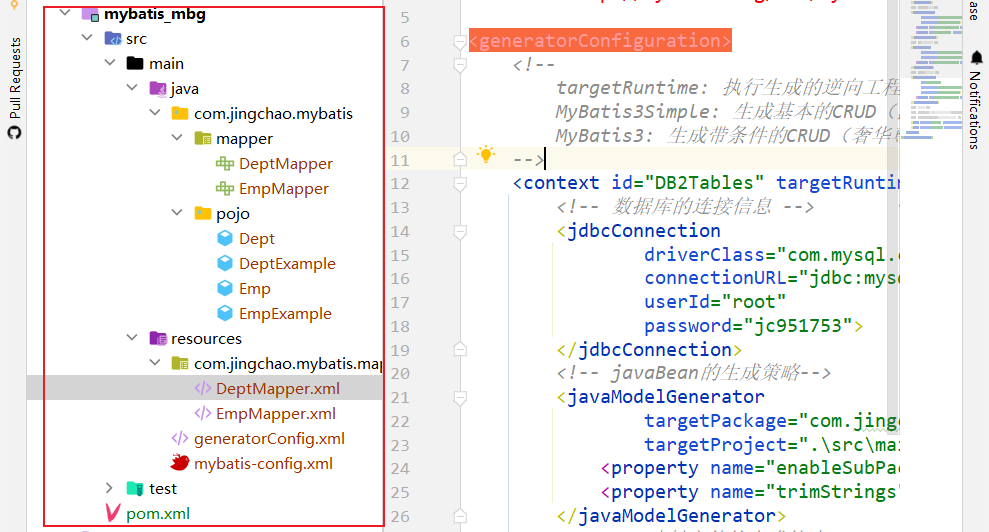
Task: Click the src folder icon
Action: coord(113,38)
